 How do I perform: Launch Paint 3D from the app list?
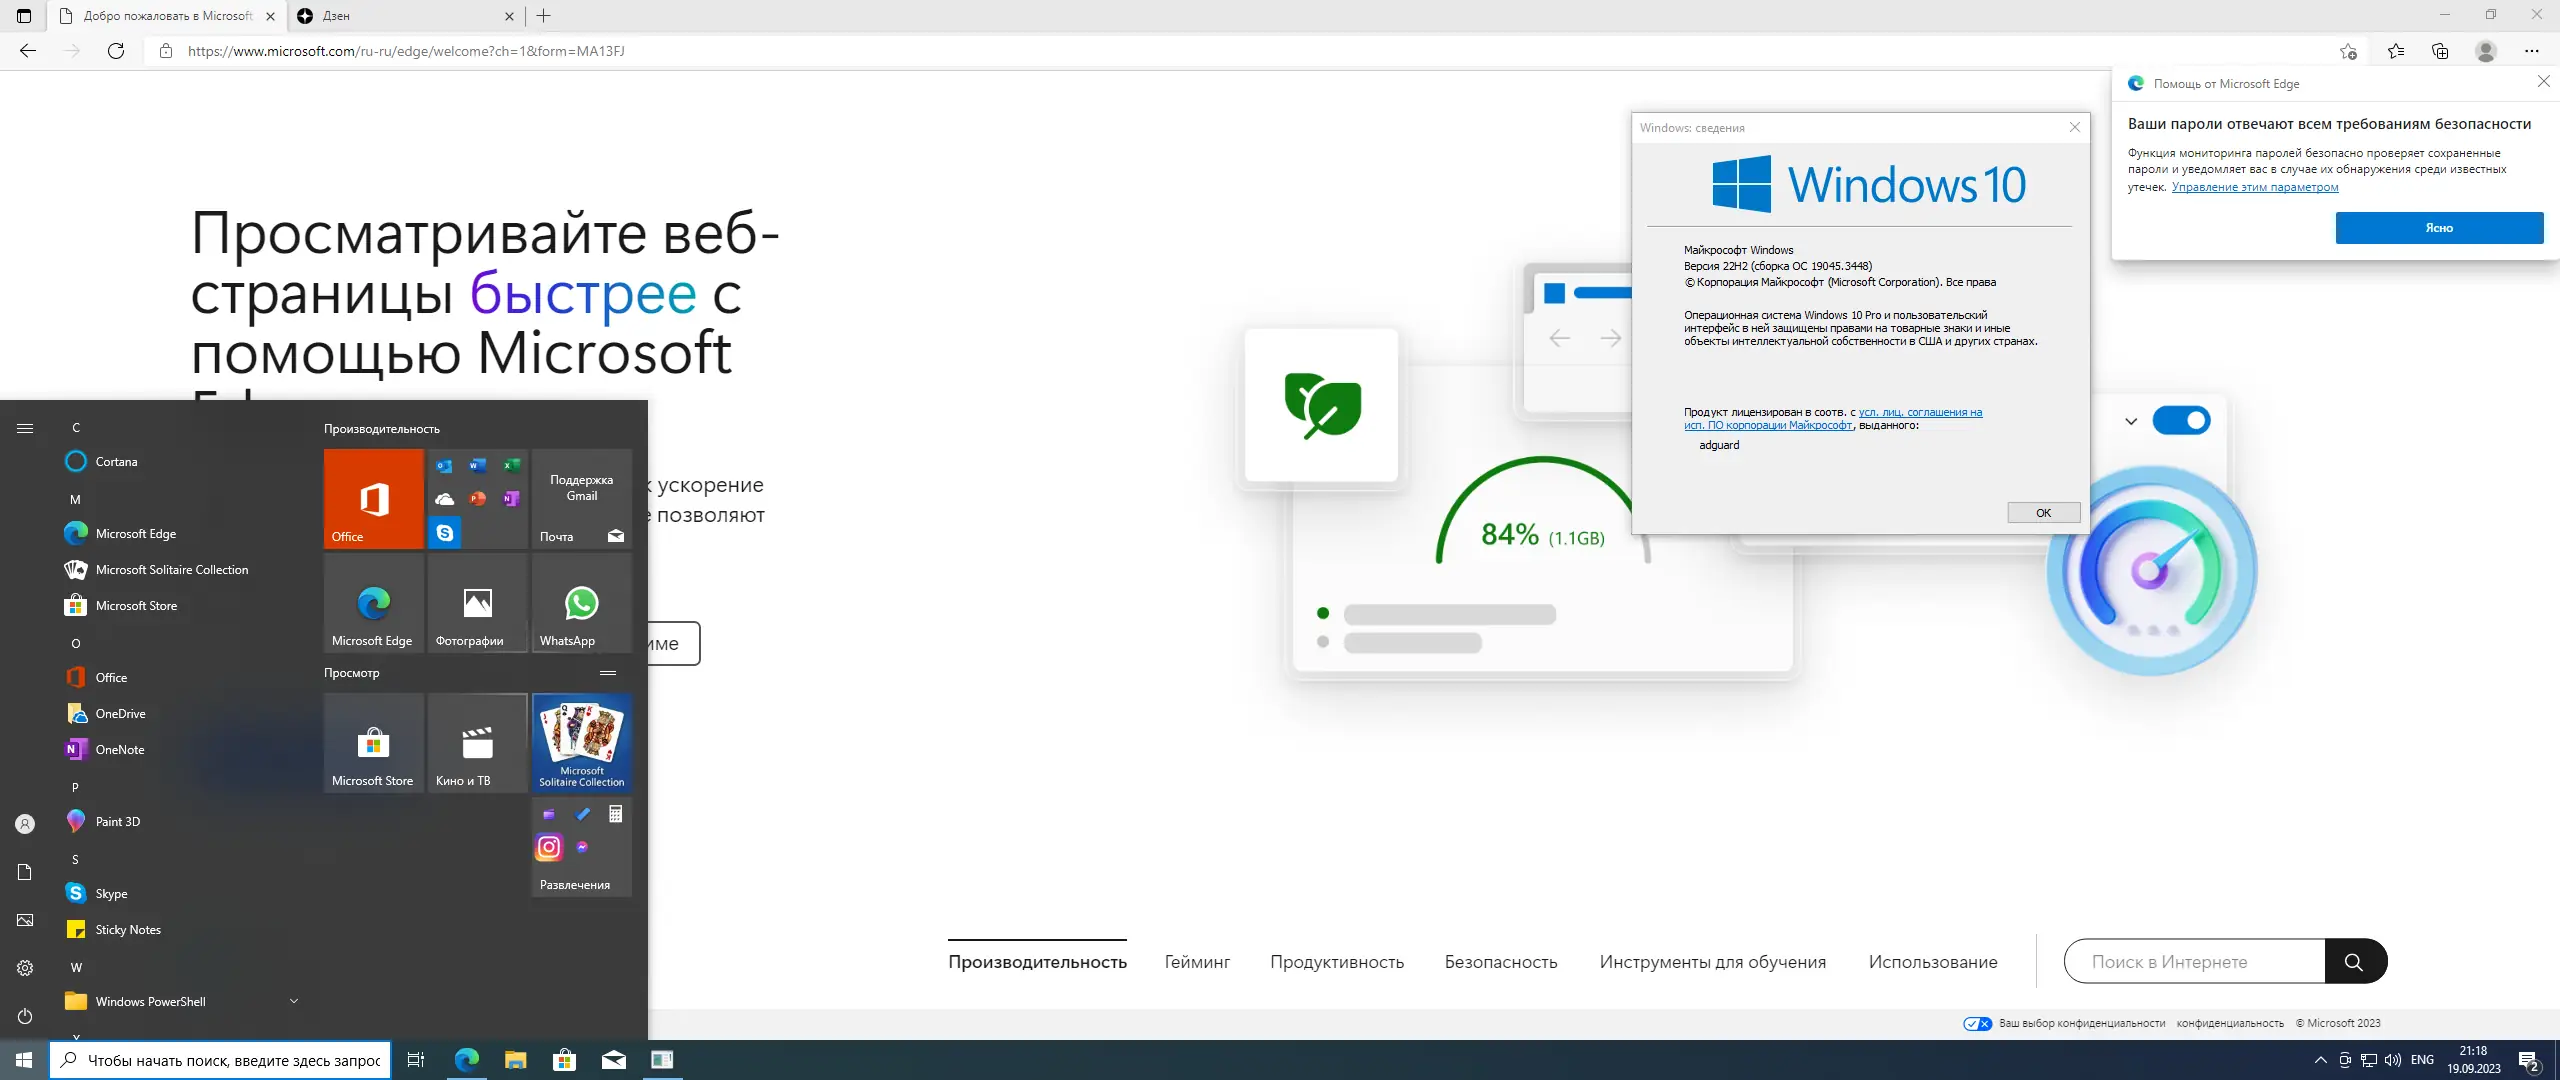[118, 821]
